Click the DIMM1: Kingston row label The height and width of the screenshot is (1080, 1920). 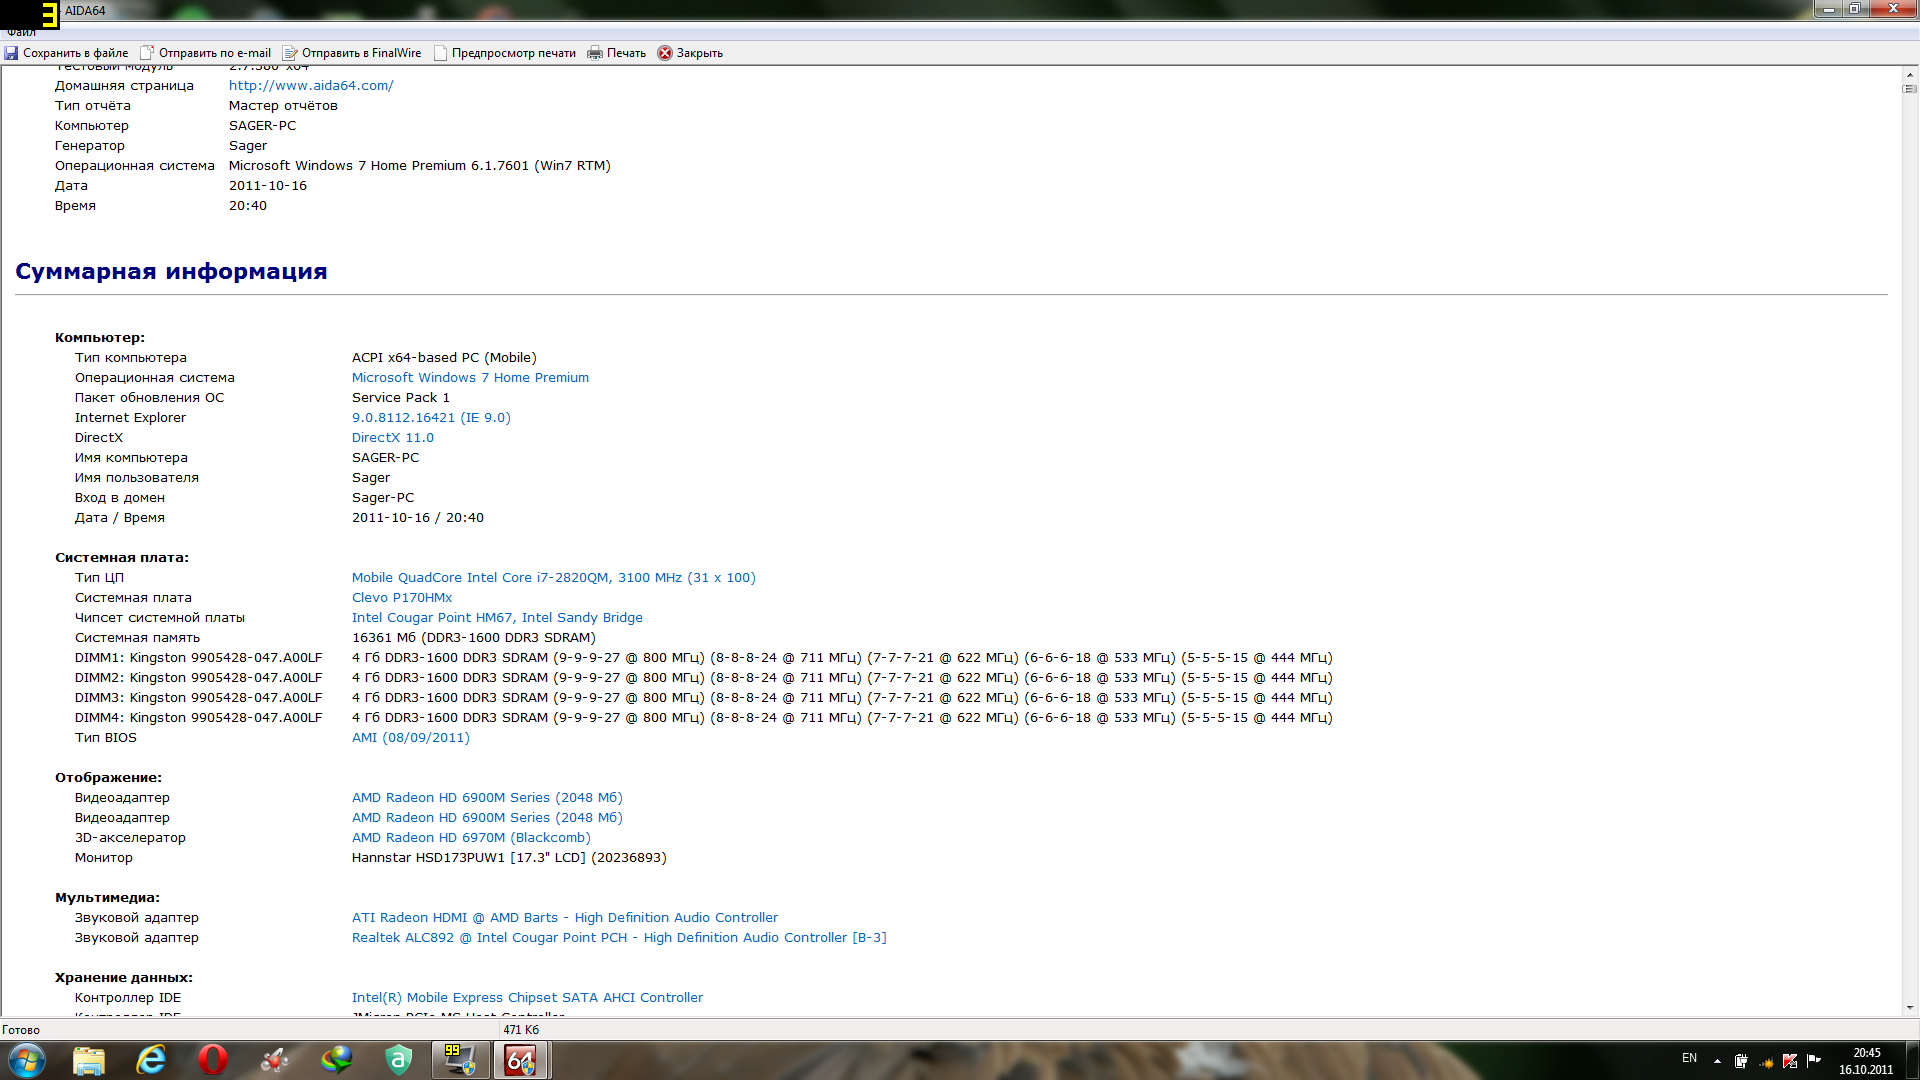click(x=198, y=658)
